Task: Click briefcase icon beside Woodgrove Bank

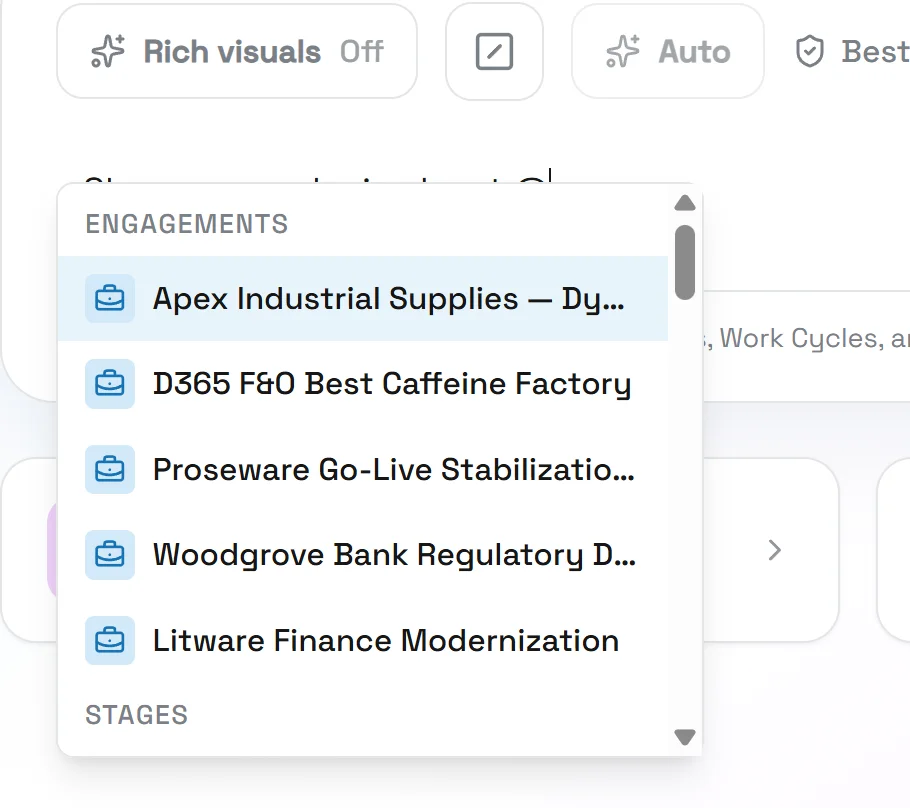Action: [110, 554]
